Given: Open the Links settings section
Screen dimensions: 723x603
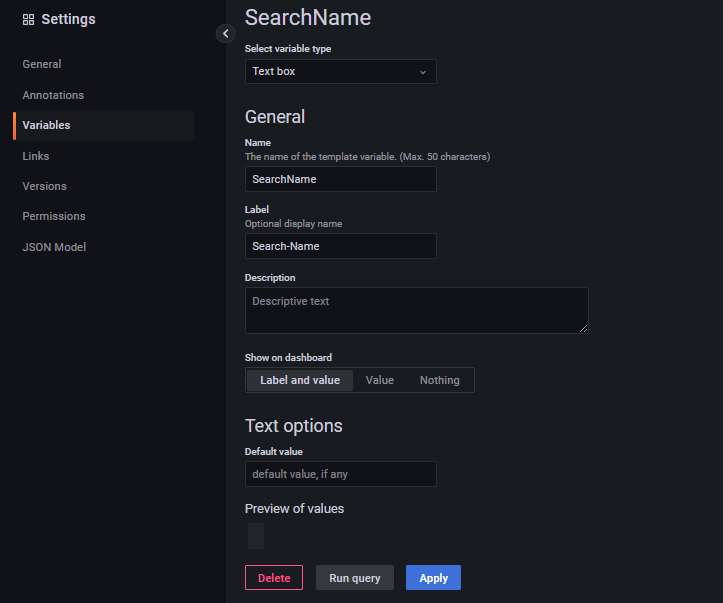Looking at the screenshot, I should [36, 156].
